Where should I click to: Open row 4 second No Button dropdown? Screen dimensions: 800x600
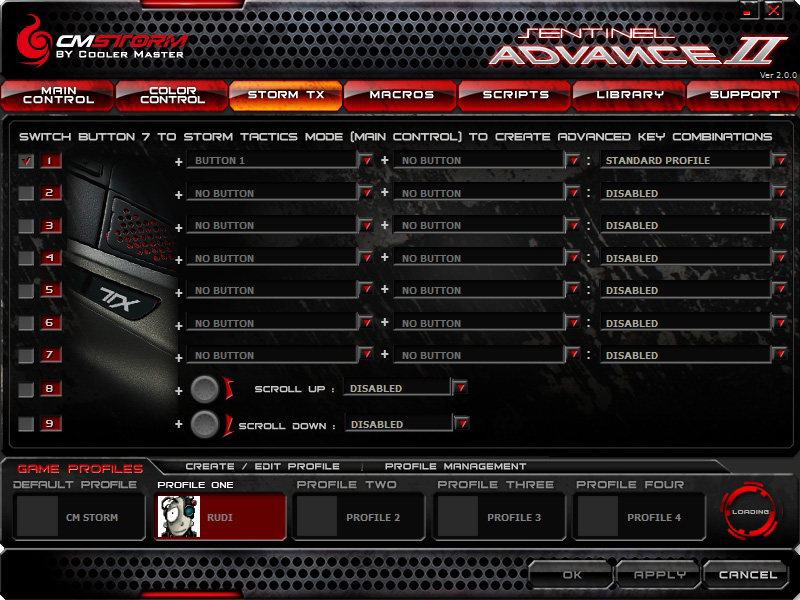tap(573, 258)
